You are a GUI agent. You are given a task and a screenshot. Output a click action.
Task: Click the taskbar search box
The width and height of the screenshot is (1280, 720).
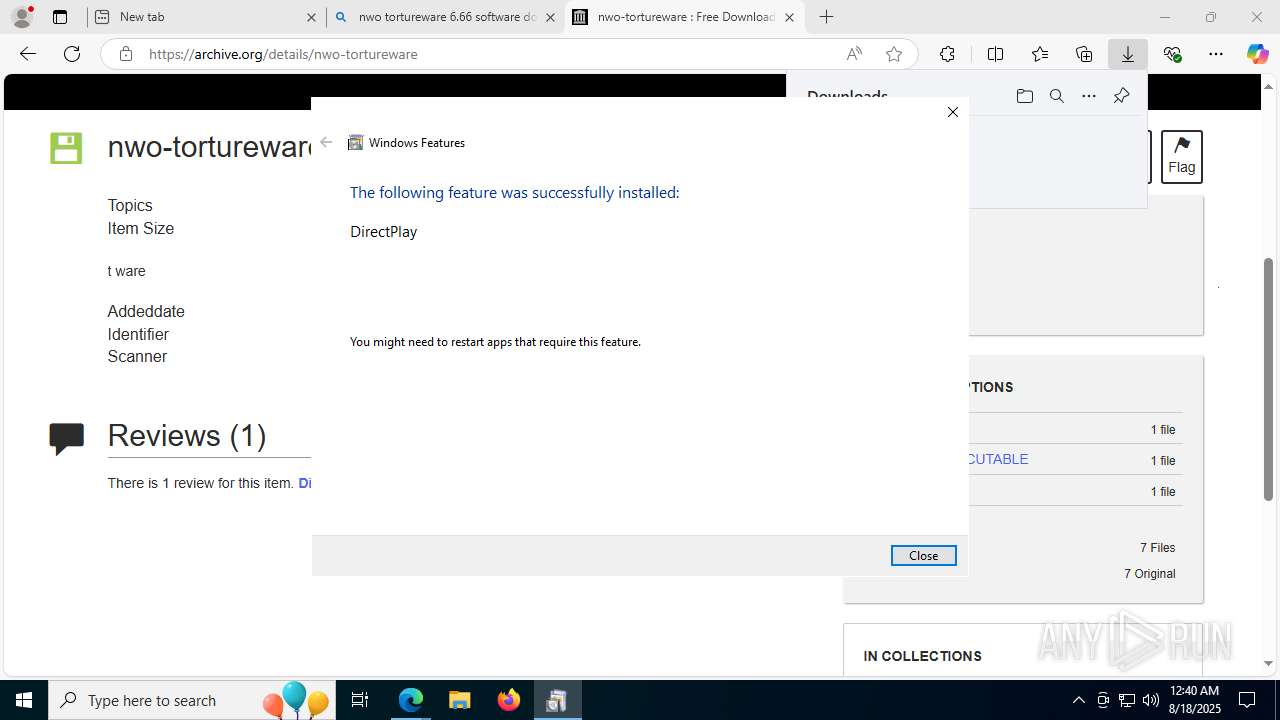point(193,700)
